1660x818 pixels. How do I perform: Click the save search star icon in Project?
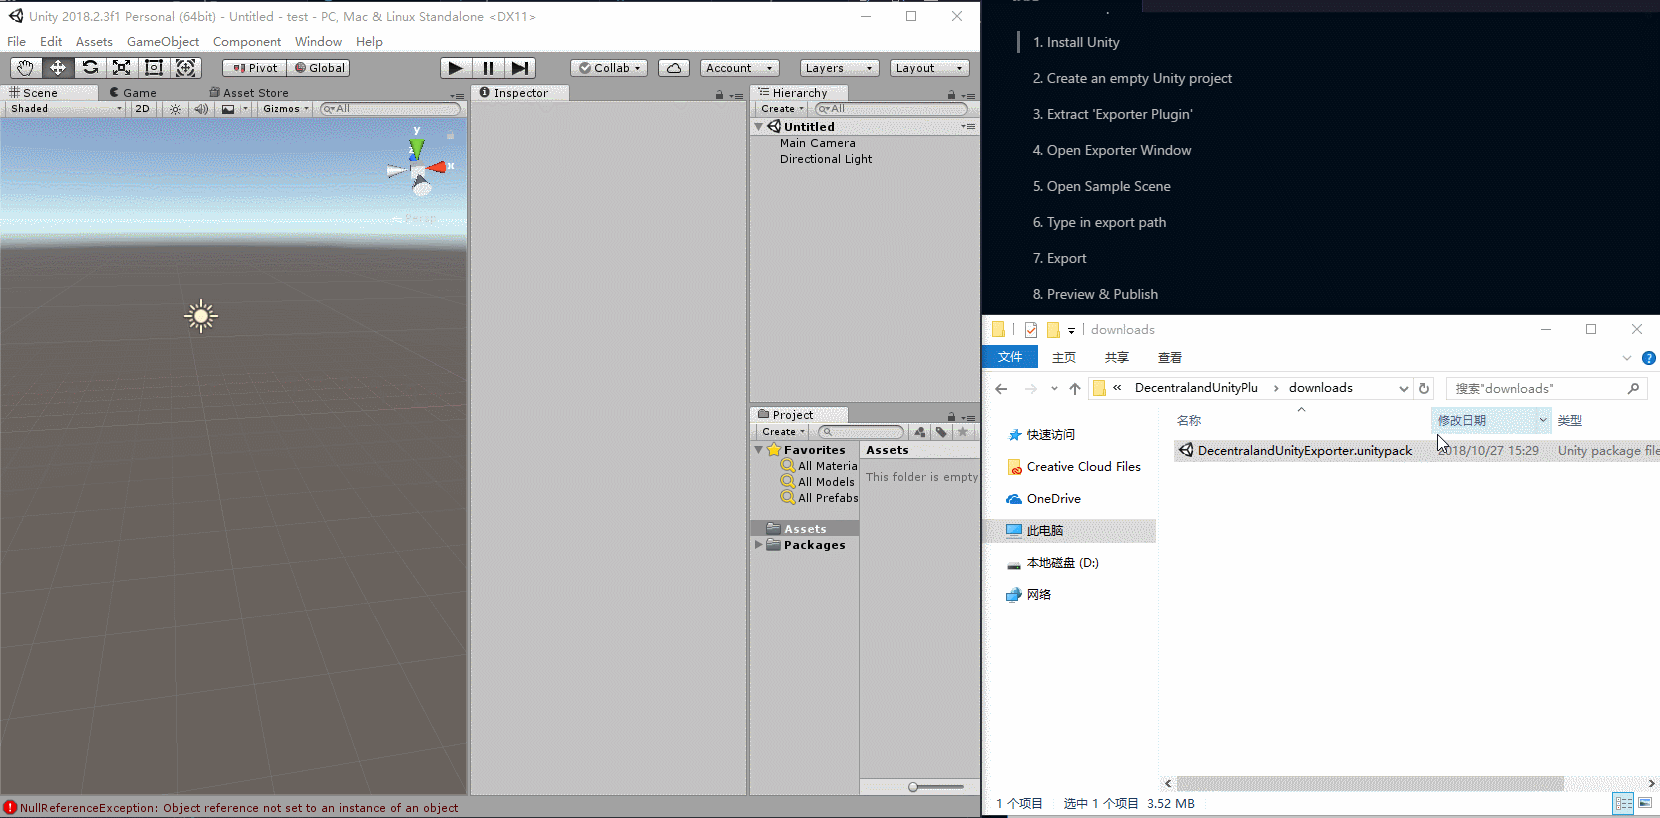963,432
